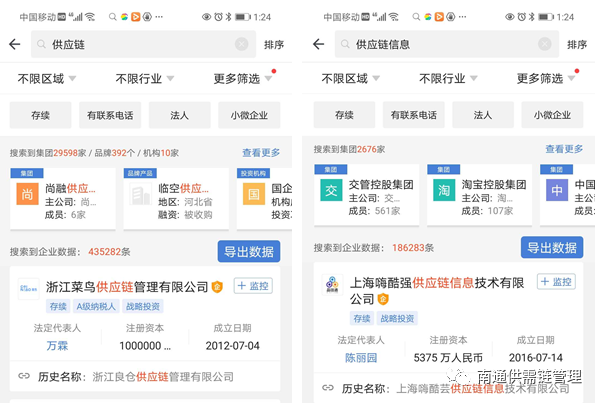Tap alarm clock icon in left status bar

(218, 17)
